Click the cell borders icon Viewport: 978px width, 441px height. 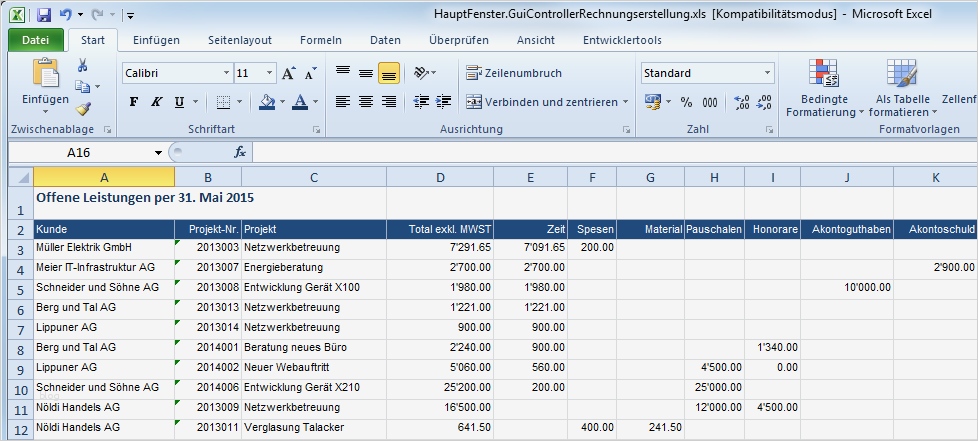point(223,102)
